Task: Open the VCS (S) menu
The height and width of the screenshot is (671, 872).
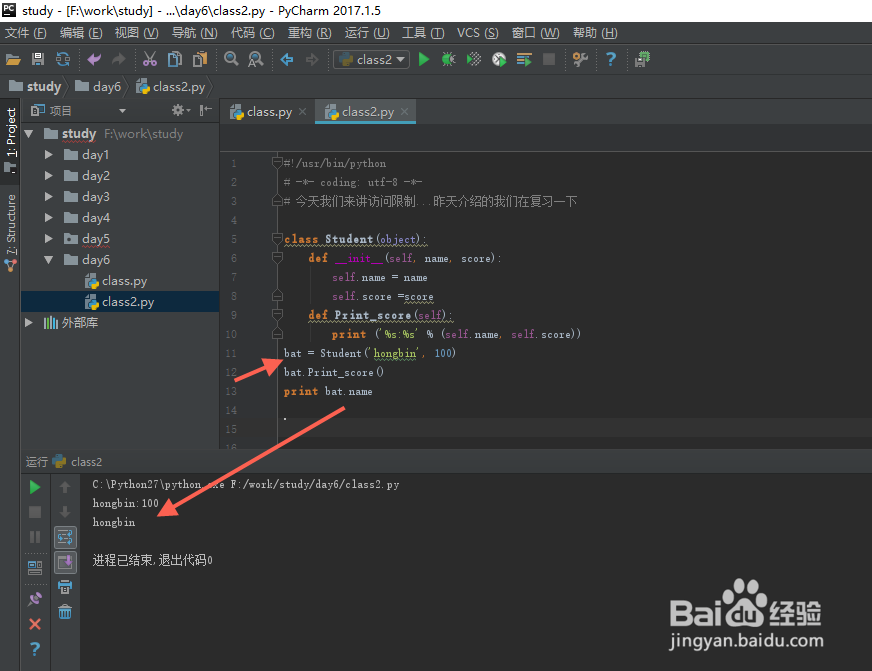Action: (478, 33)
